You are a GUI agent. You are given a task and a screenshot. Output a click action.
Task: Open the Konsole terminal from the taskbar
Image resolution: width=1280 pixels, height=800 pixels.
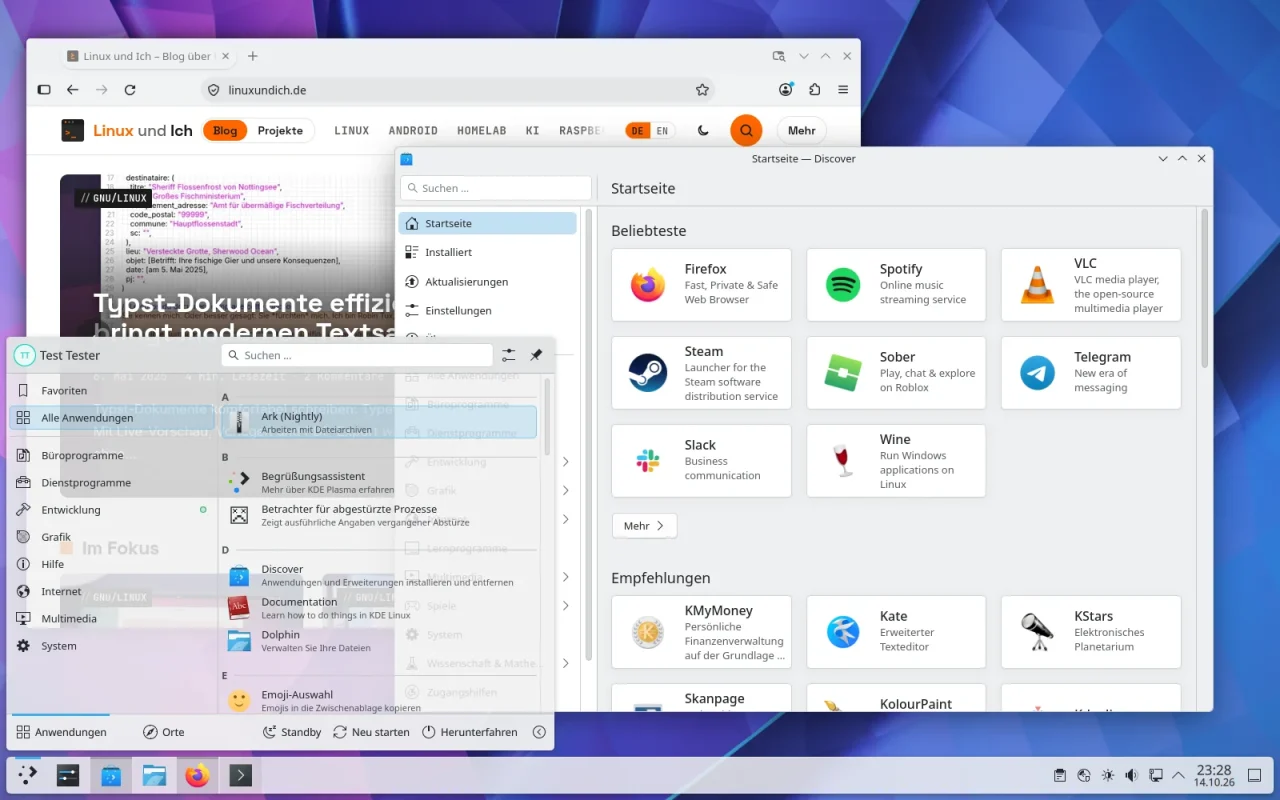240,775
